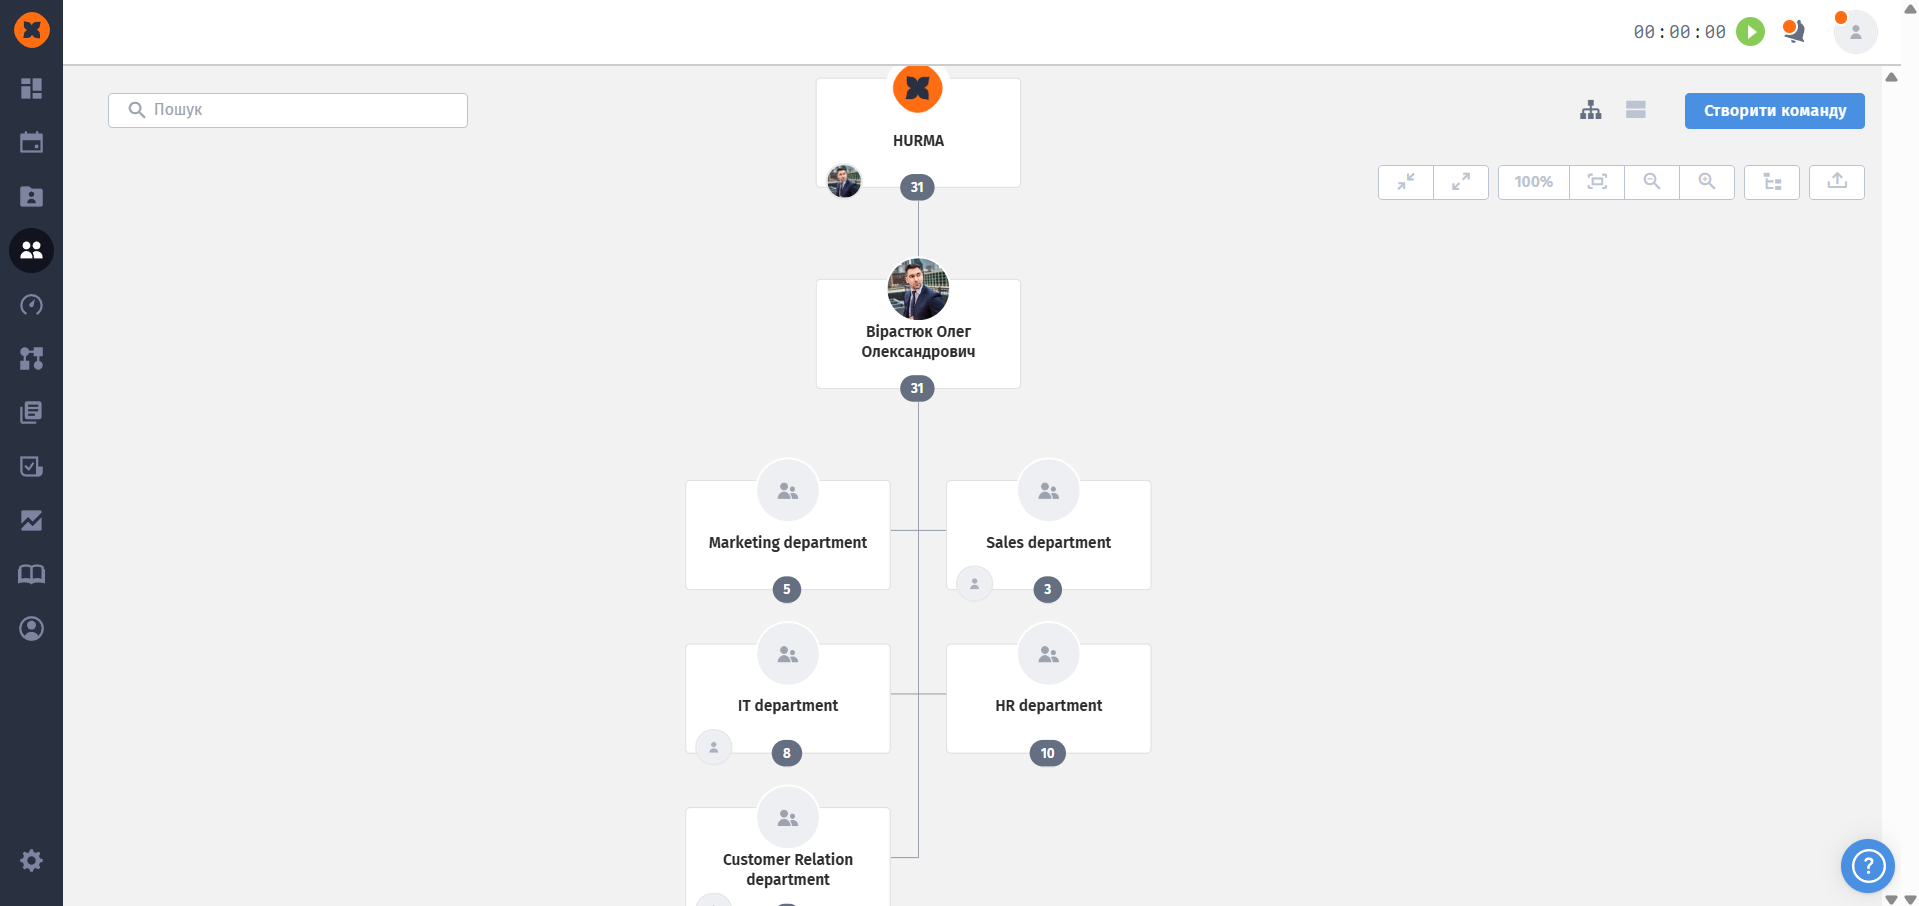Click the Створити команду button

1774,111
